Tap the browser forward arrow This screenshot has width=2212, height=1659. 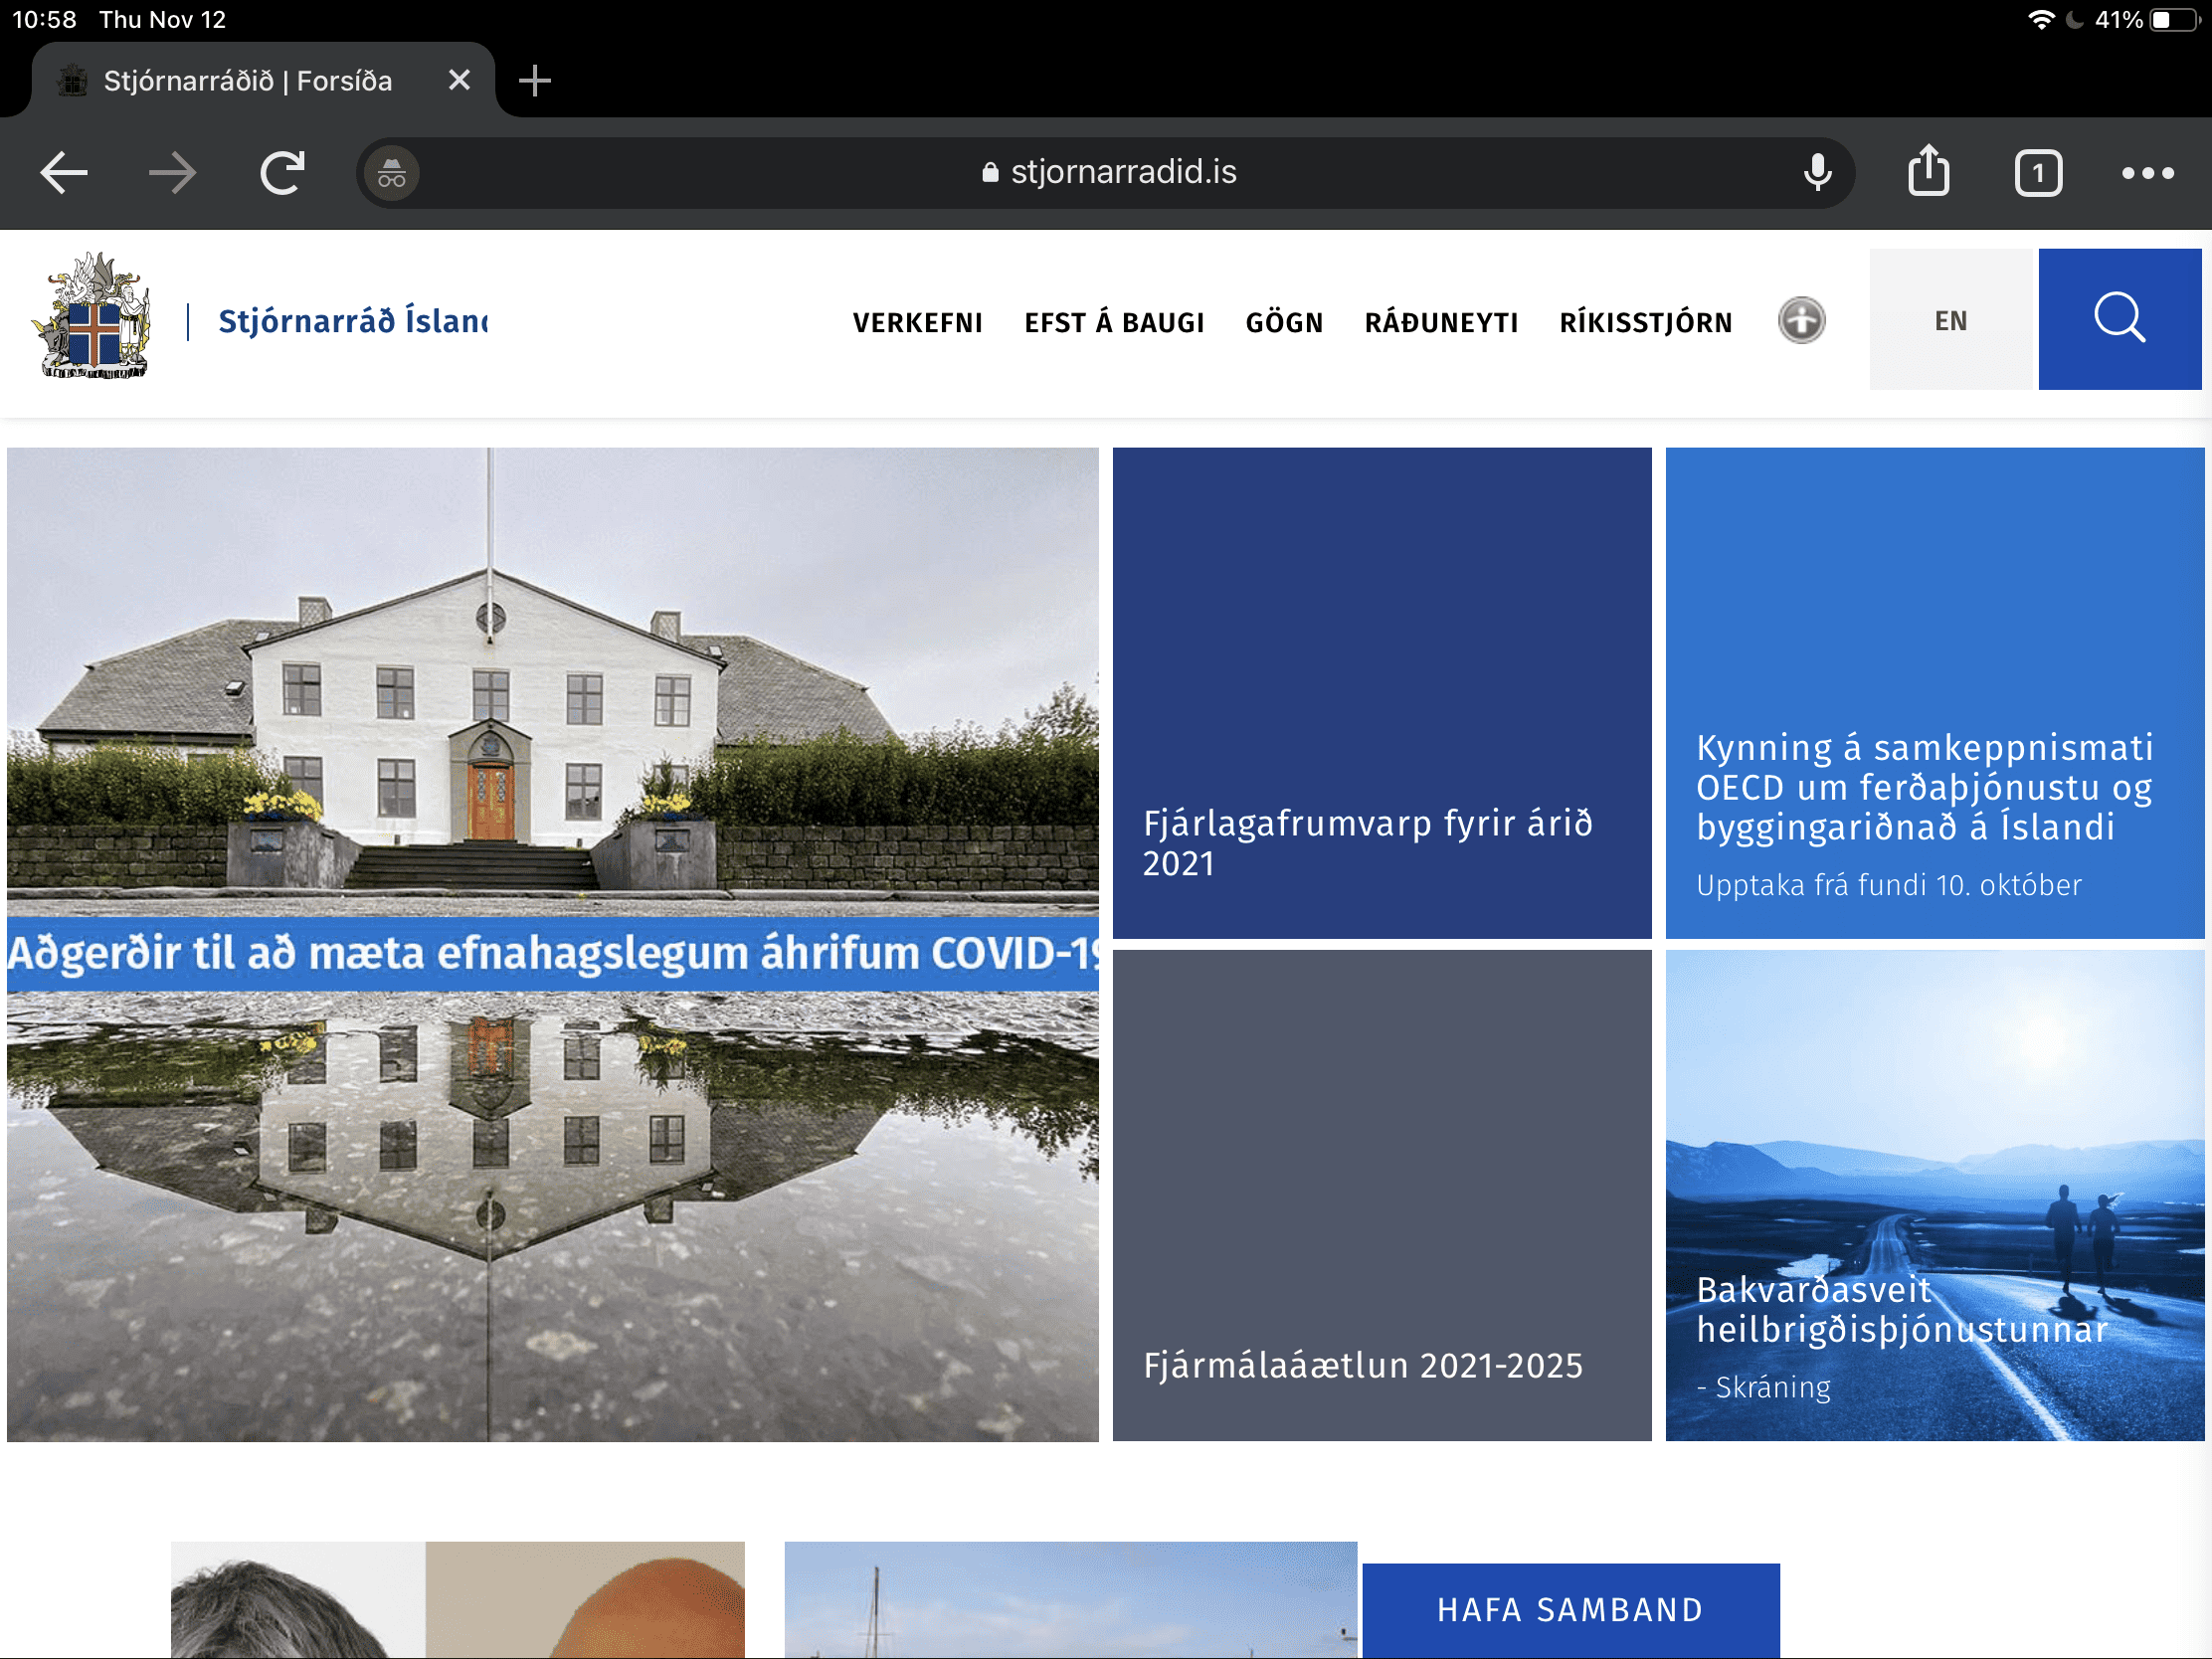click(172, 173)
